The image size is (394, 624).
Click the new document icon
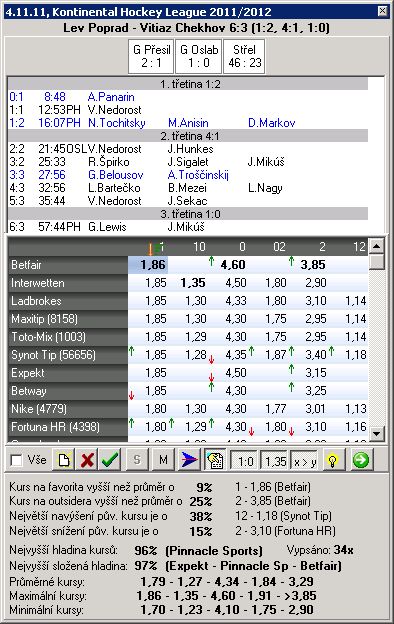tap(64, 460)
